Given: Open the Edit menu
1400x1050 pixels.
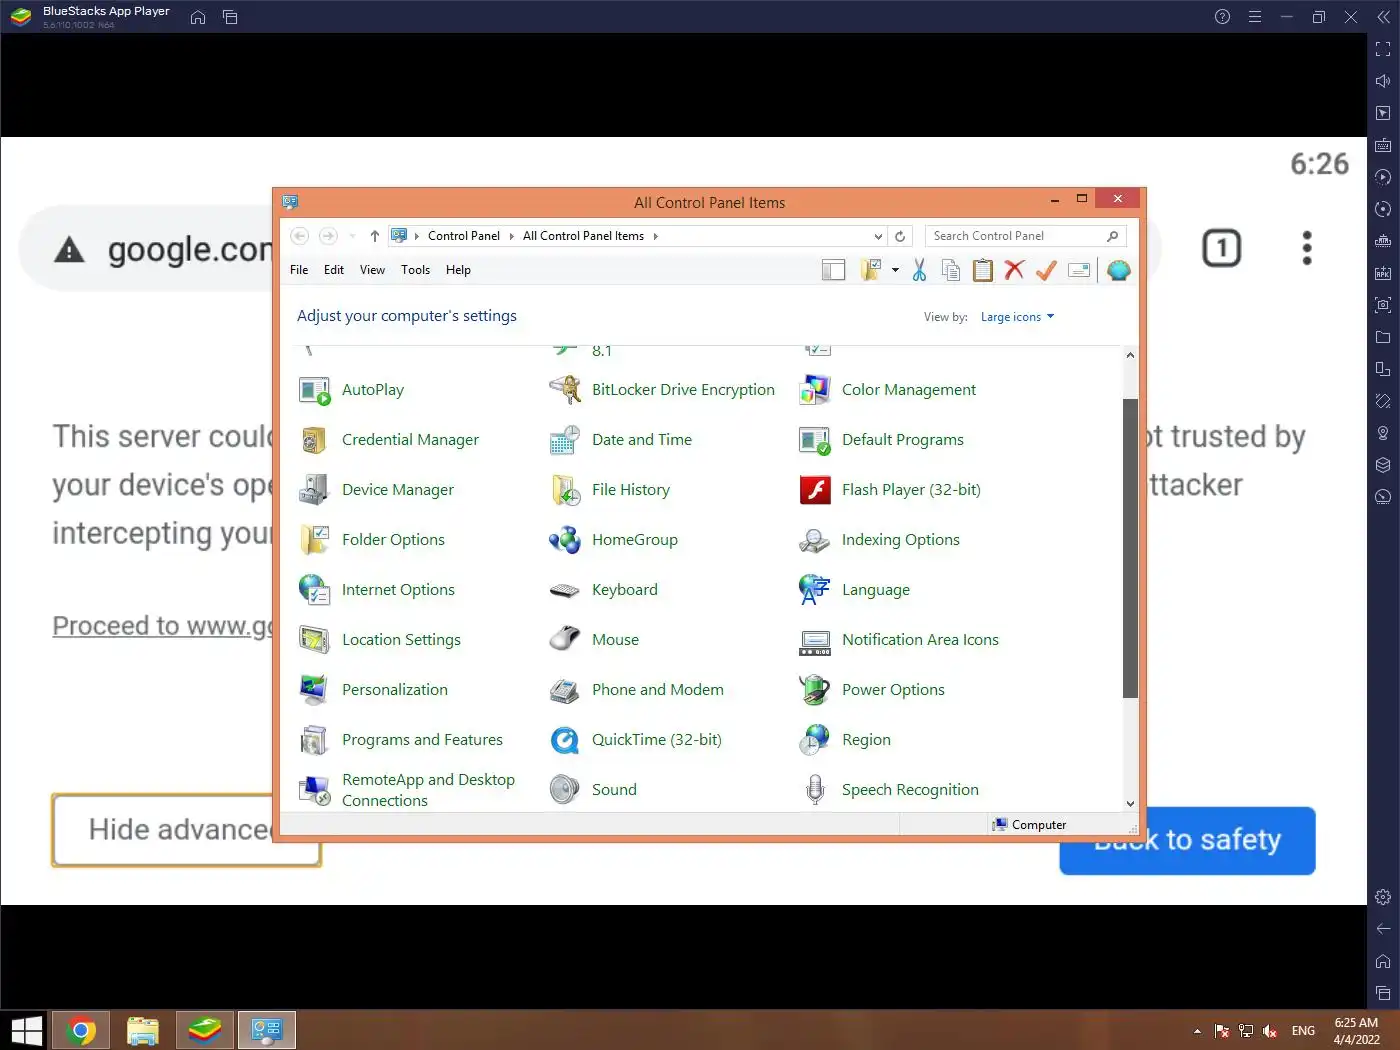Looking at the screenshot, I should 334,270.
